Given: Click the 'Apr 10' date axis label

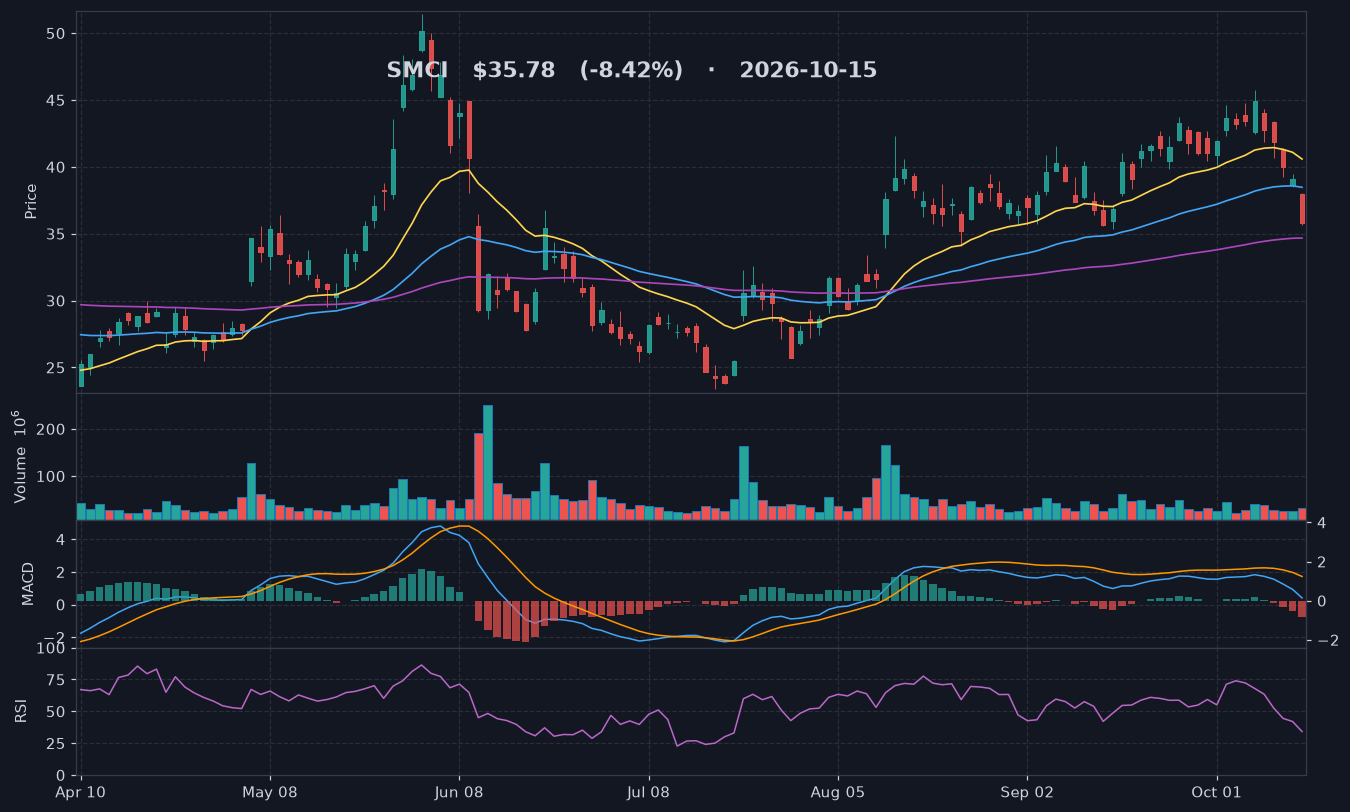Looking at the screenshot, I should (x=81, y=793).
